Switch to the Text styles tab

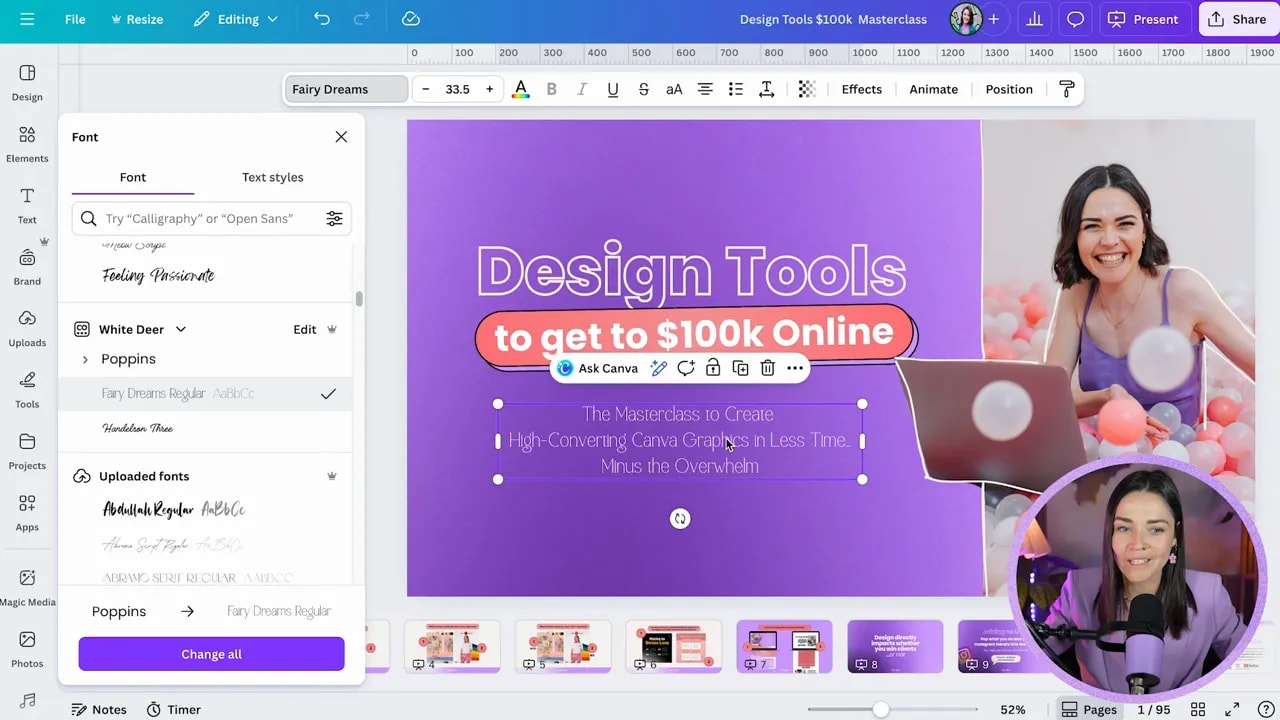pyautogui.click(x=272, y=177)
